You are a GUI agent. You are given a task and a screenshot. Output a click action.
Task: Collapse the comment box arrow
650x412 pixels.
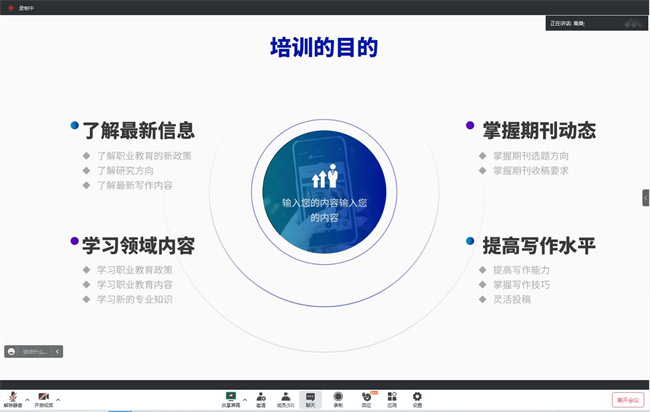[x=57, y=351]
